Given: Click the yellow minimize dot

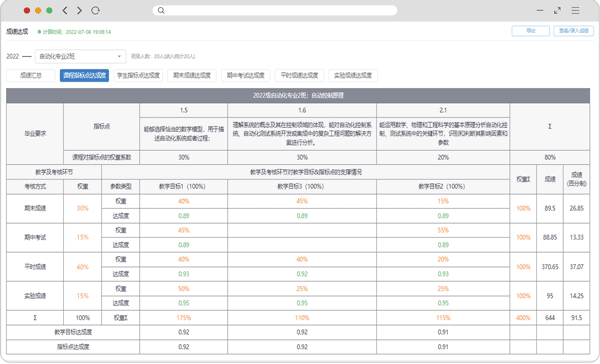Looking at the screenshot, I should (x=38, y=10).
